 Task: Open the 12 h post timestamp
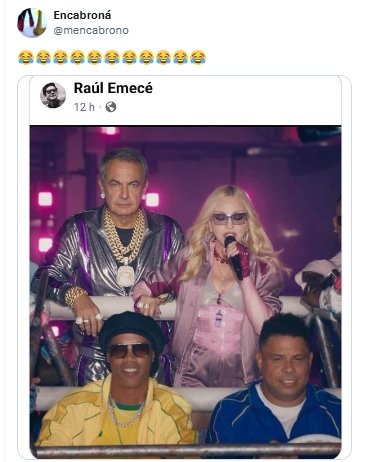[x=84, y=107]
